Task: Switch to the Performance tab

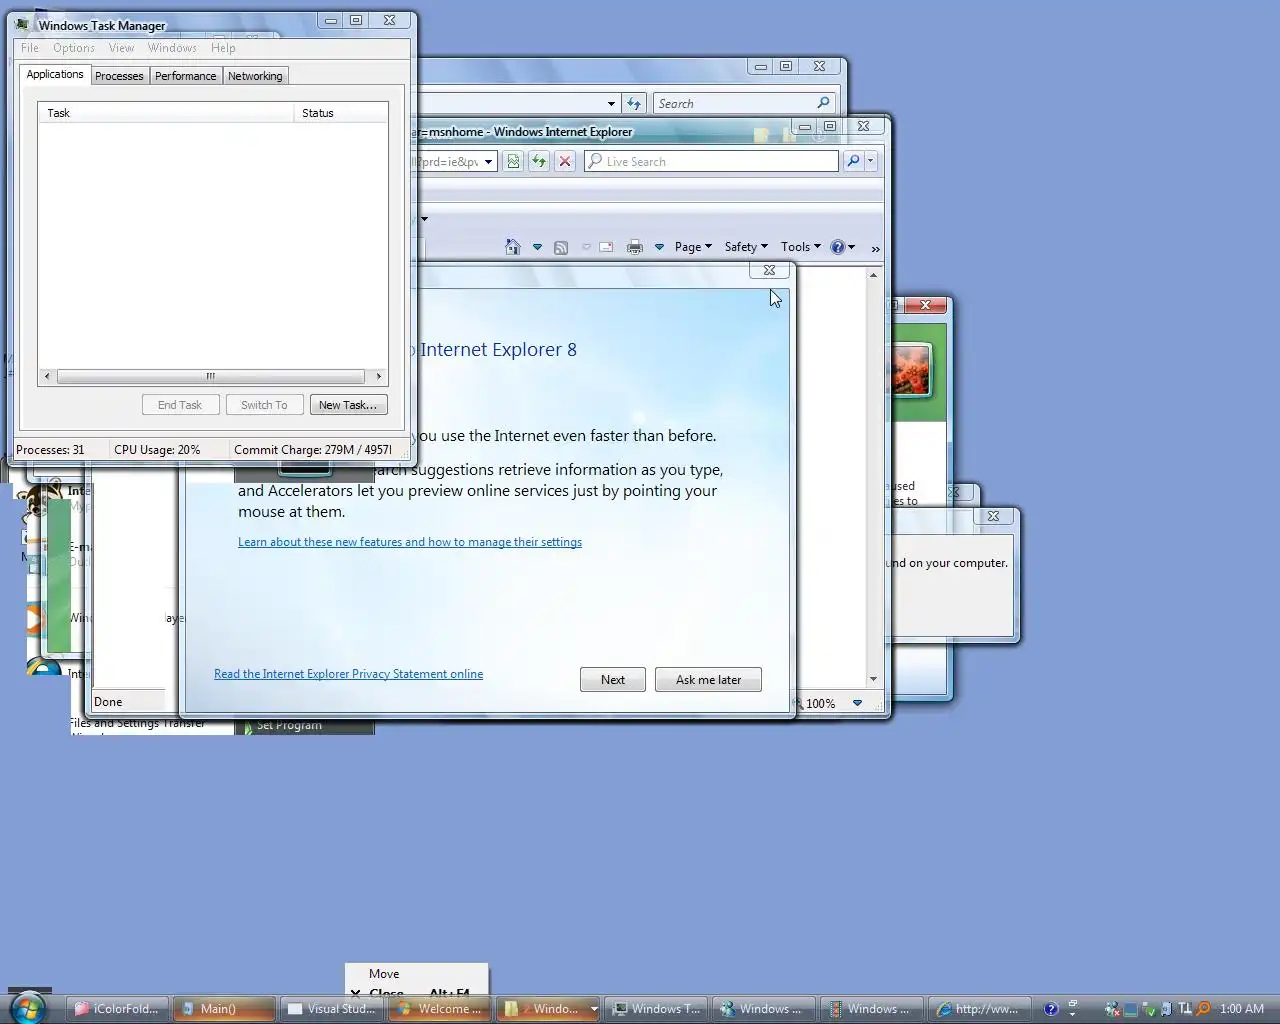Action: (185, 76)
